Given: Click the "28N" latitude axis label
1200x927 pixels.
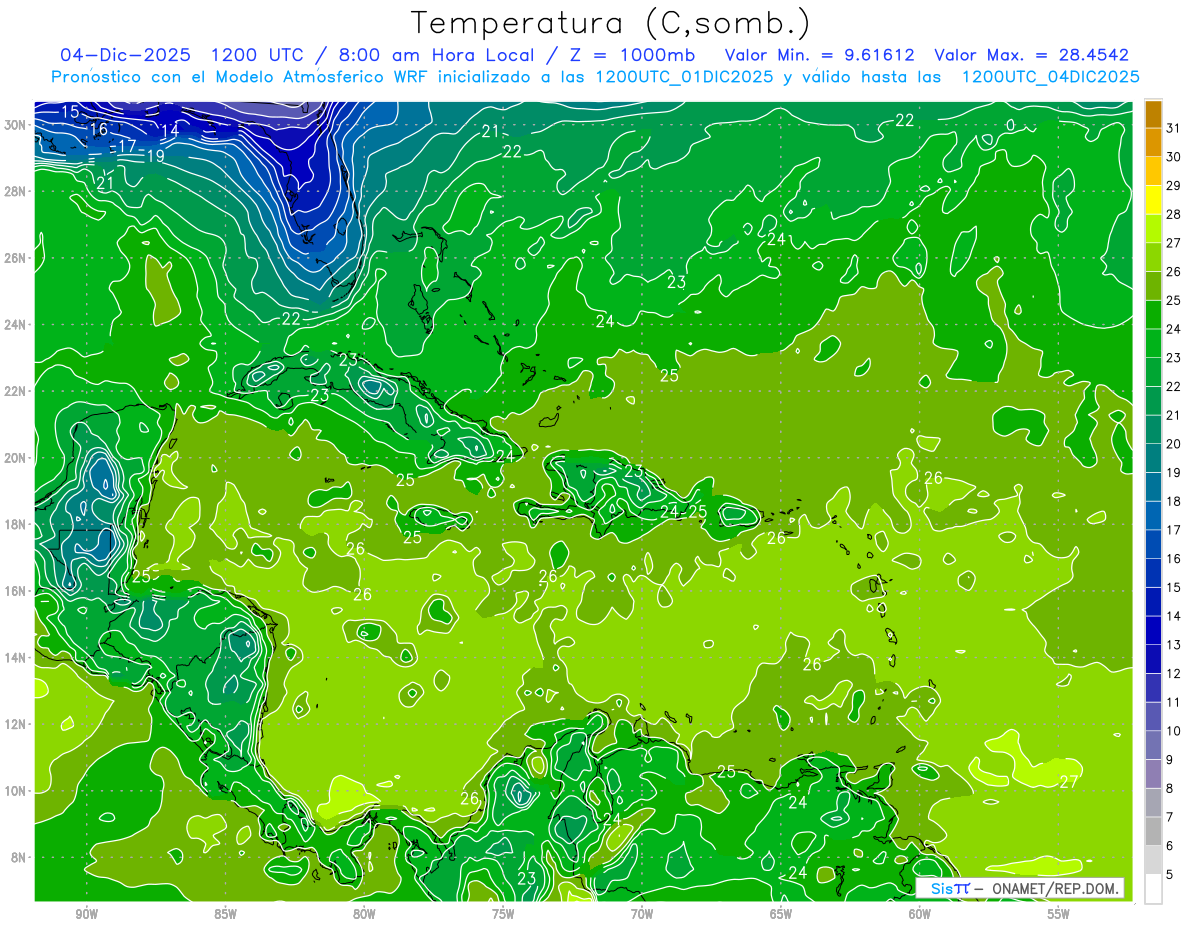Looking at the screenshot, I should (x=17, y=191).
